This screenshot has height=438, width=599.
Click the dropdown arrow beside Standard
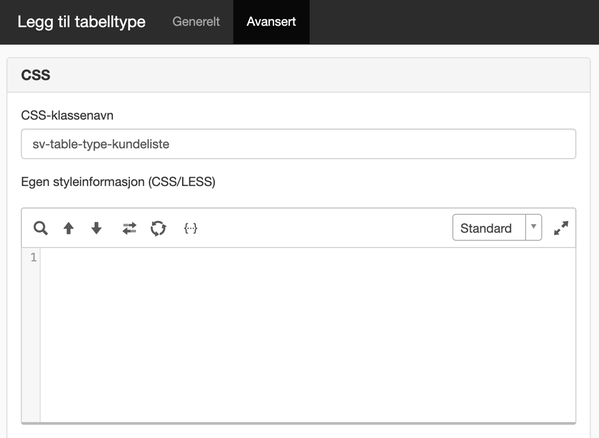[x=534, y=227]
